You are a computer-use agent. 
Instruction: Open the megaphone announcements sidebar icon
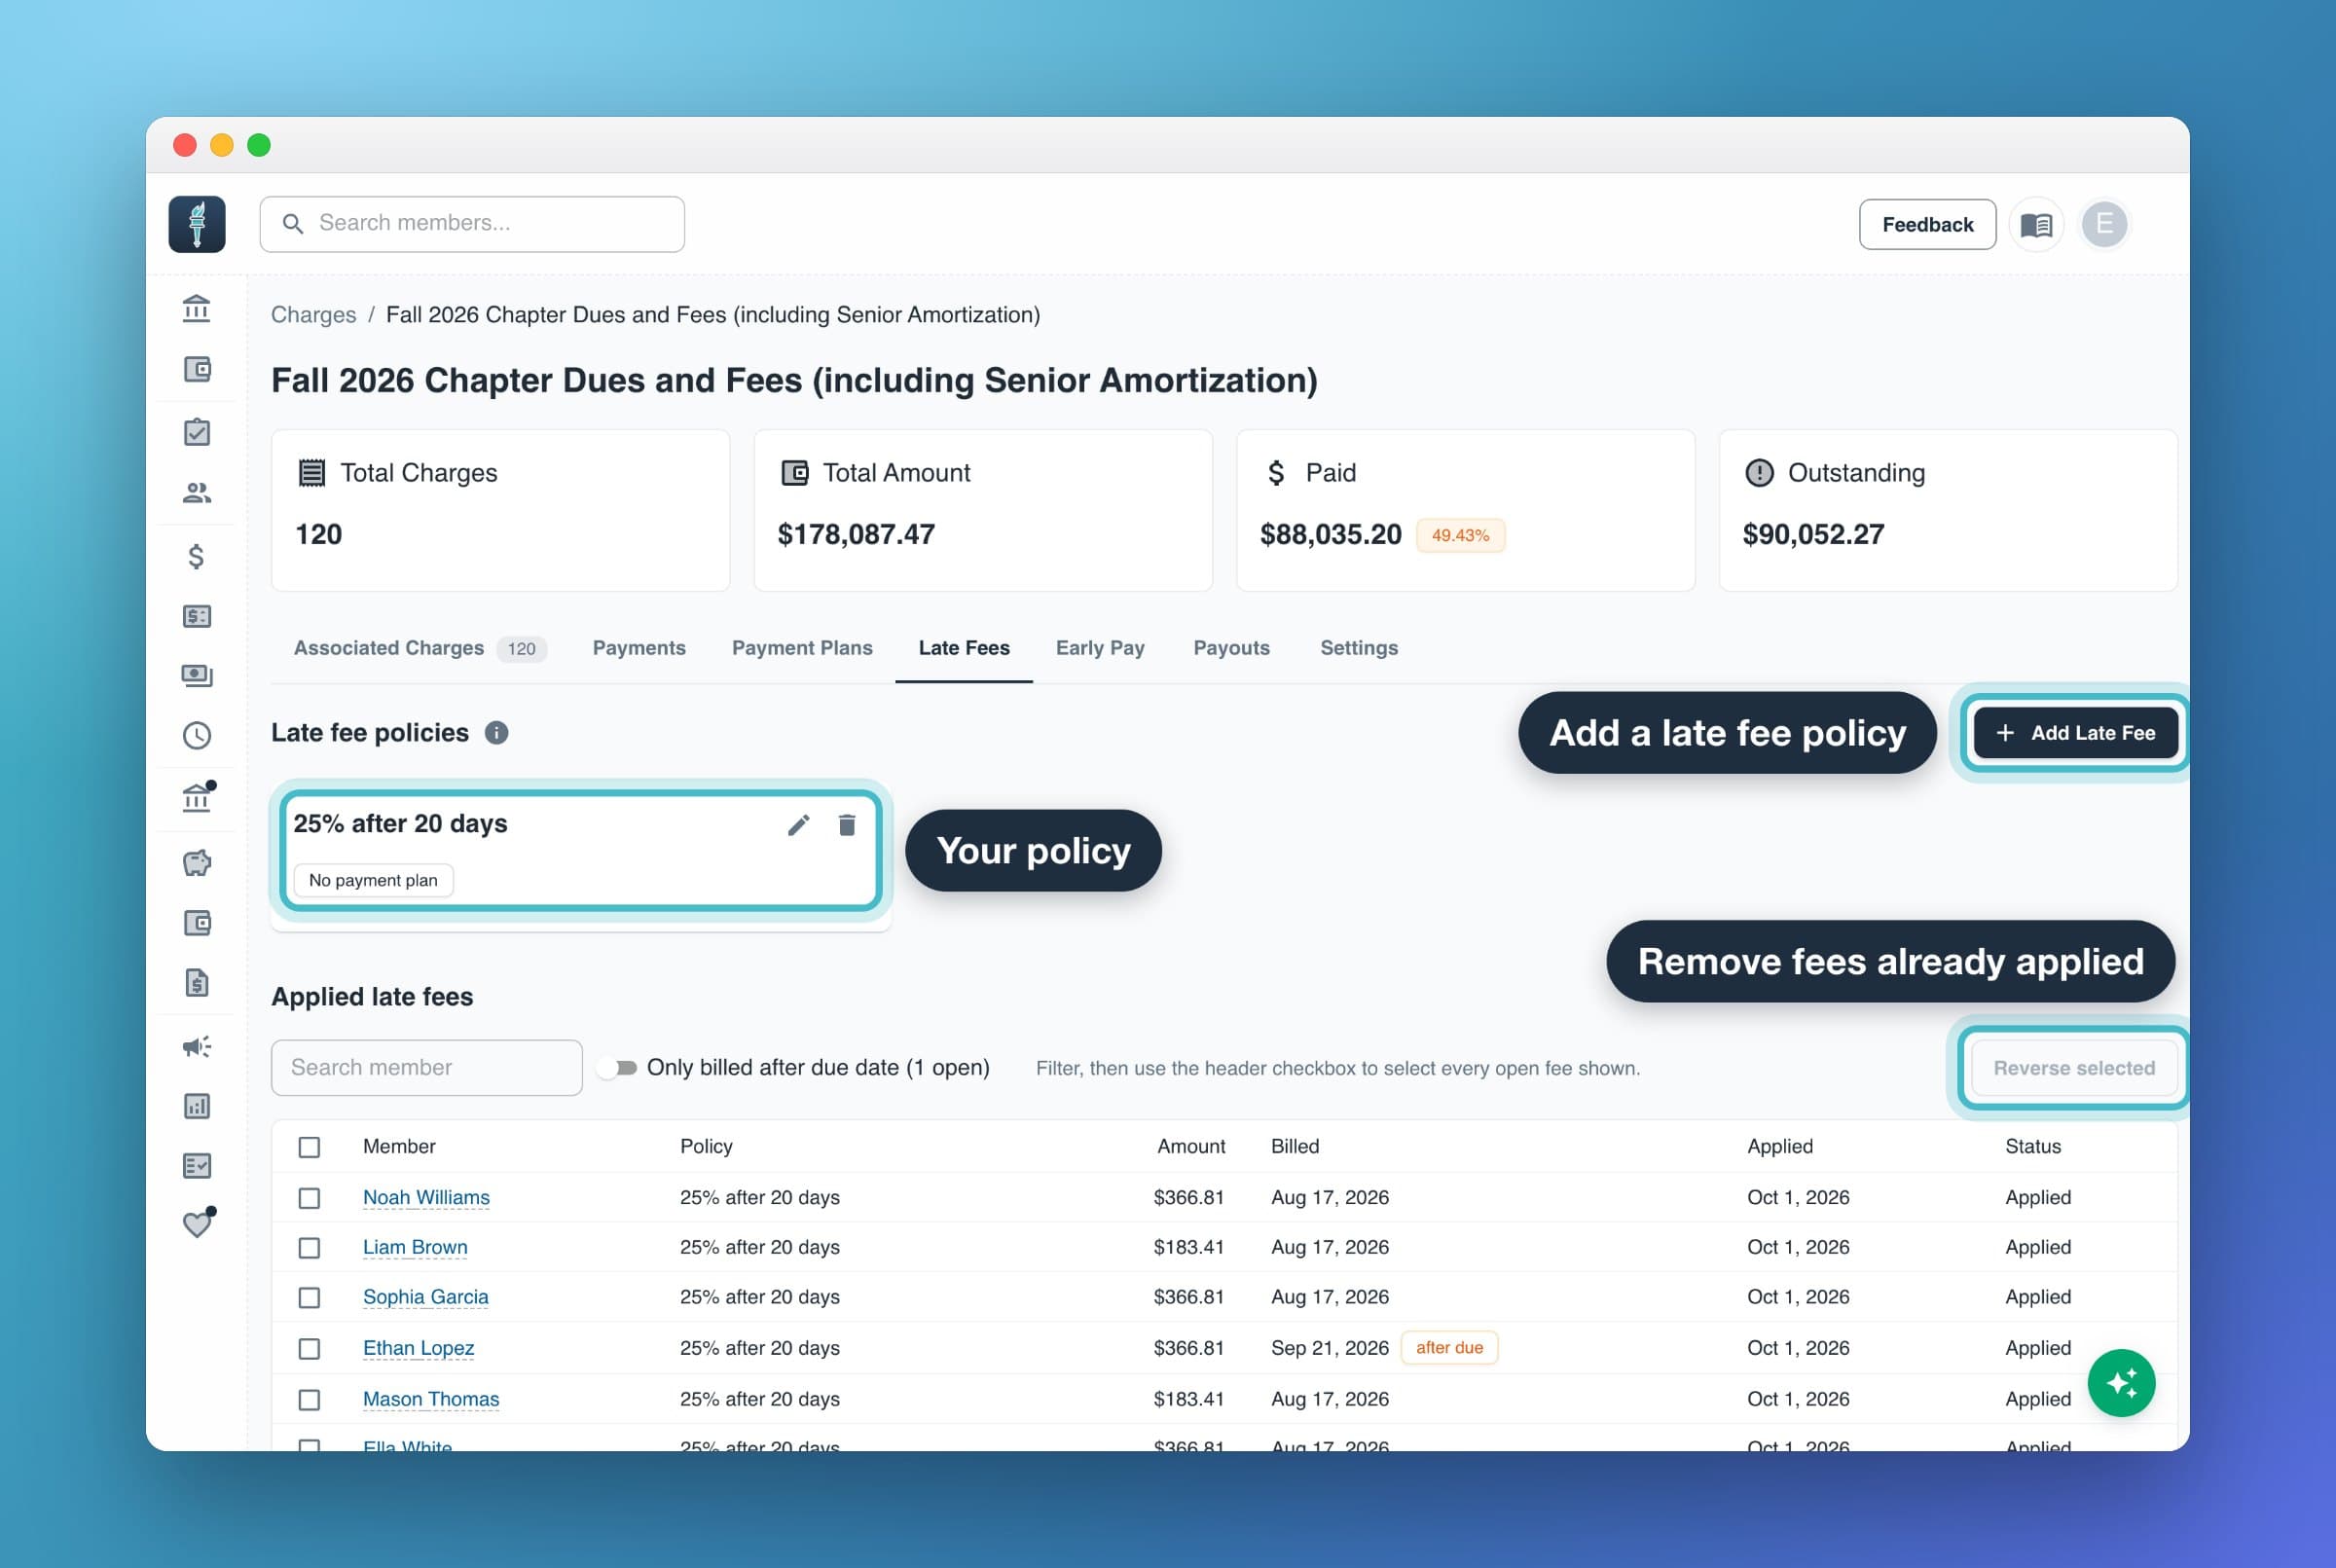coord(197,1047)
